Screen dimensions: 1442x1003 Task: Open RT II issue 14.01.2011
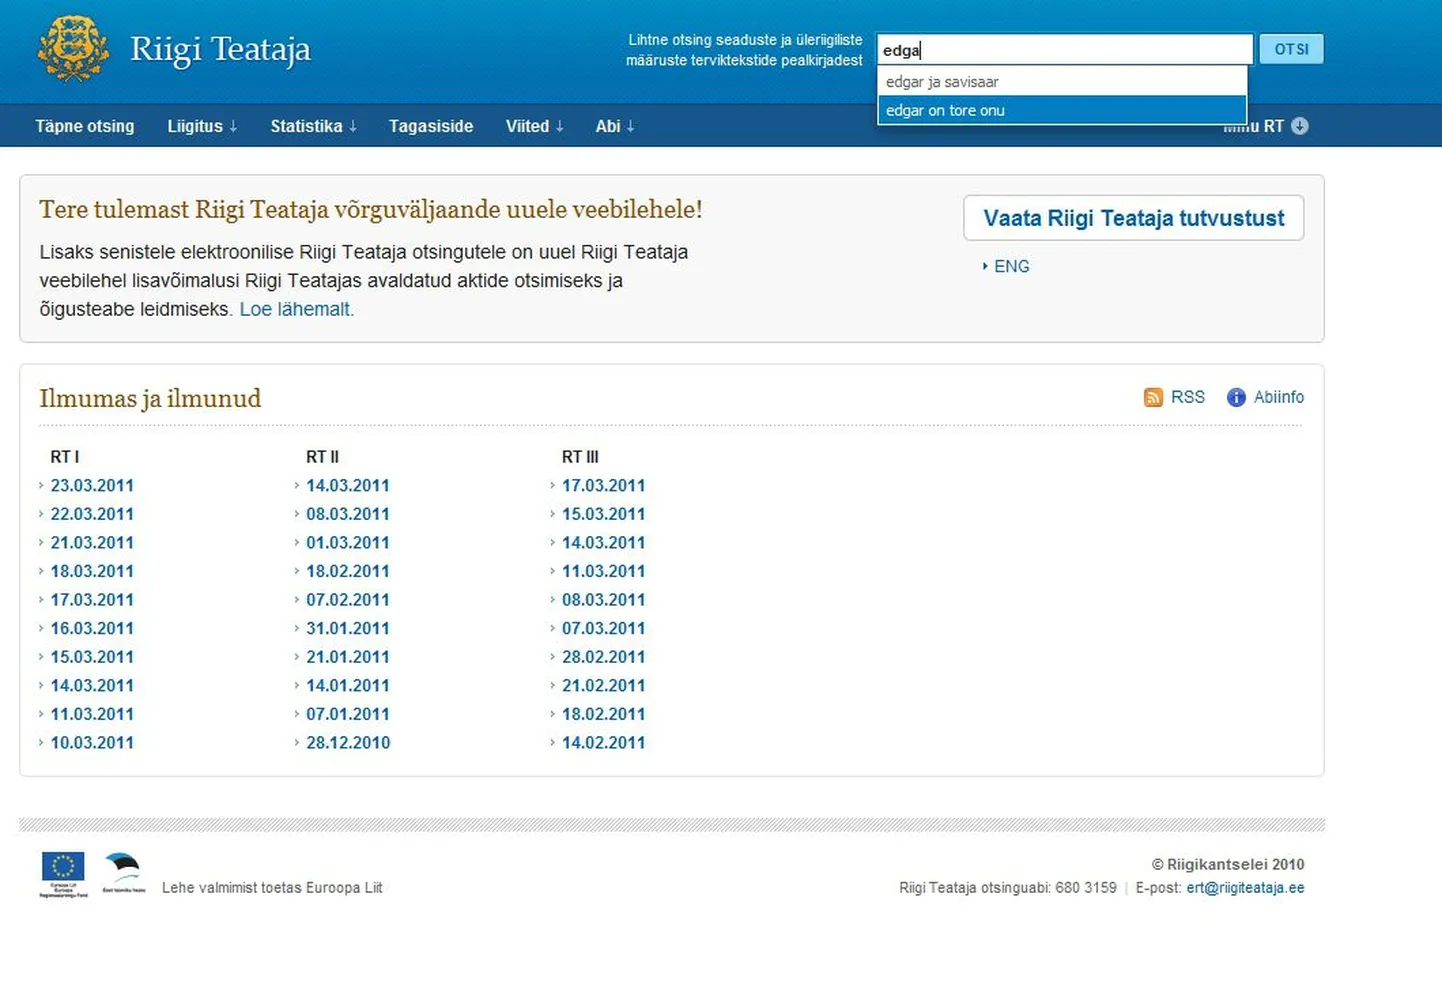click(x=348, y=685)
